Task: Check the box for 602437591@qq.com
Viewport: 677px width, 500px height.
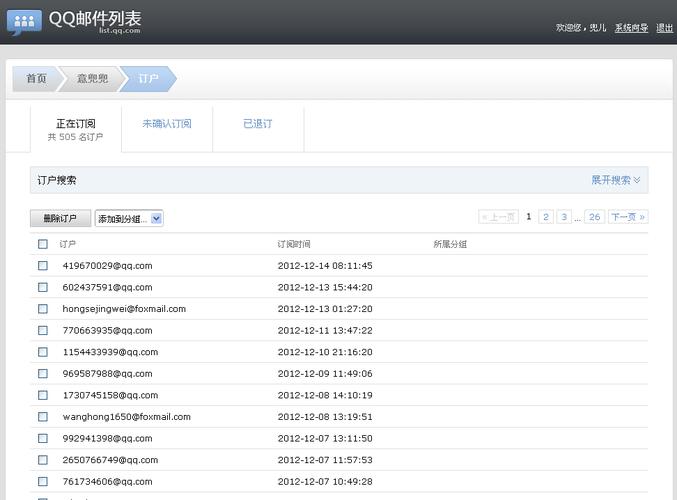Action: (43, 287)
